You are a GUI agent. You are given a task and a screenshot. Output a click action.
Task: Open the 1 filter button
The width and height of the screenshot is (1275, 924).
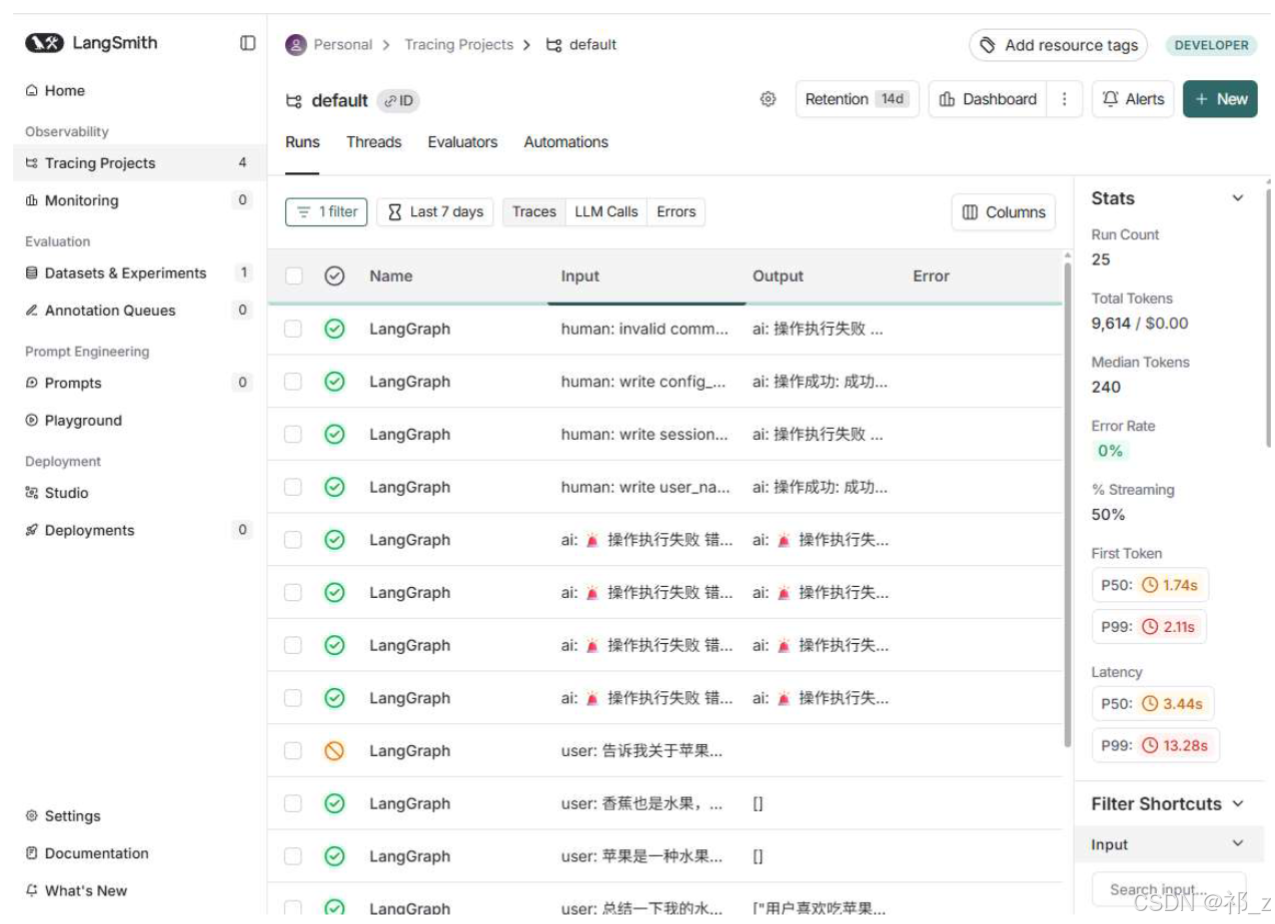point(327,212)
